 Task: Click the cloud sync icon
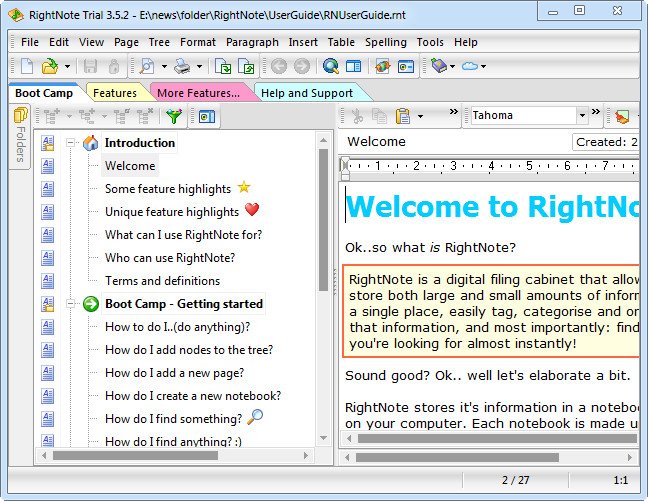pyautogui.click(x=470, y=66)
